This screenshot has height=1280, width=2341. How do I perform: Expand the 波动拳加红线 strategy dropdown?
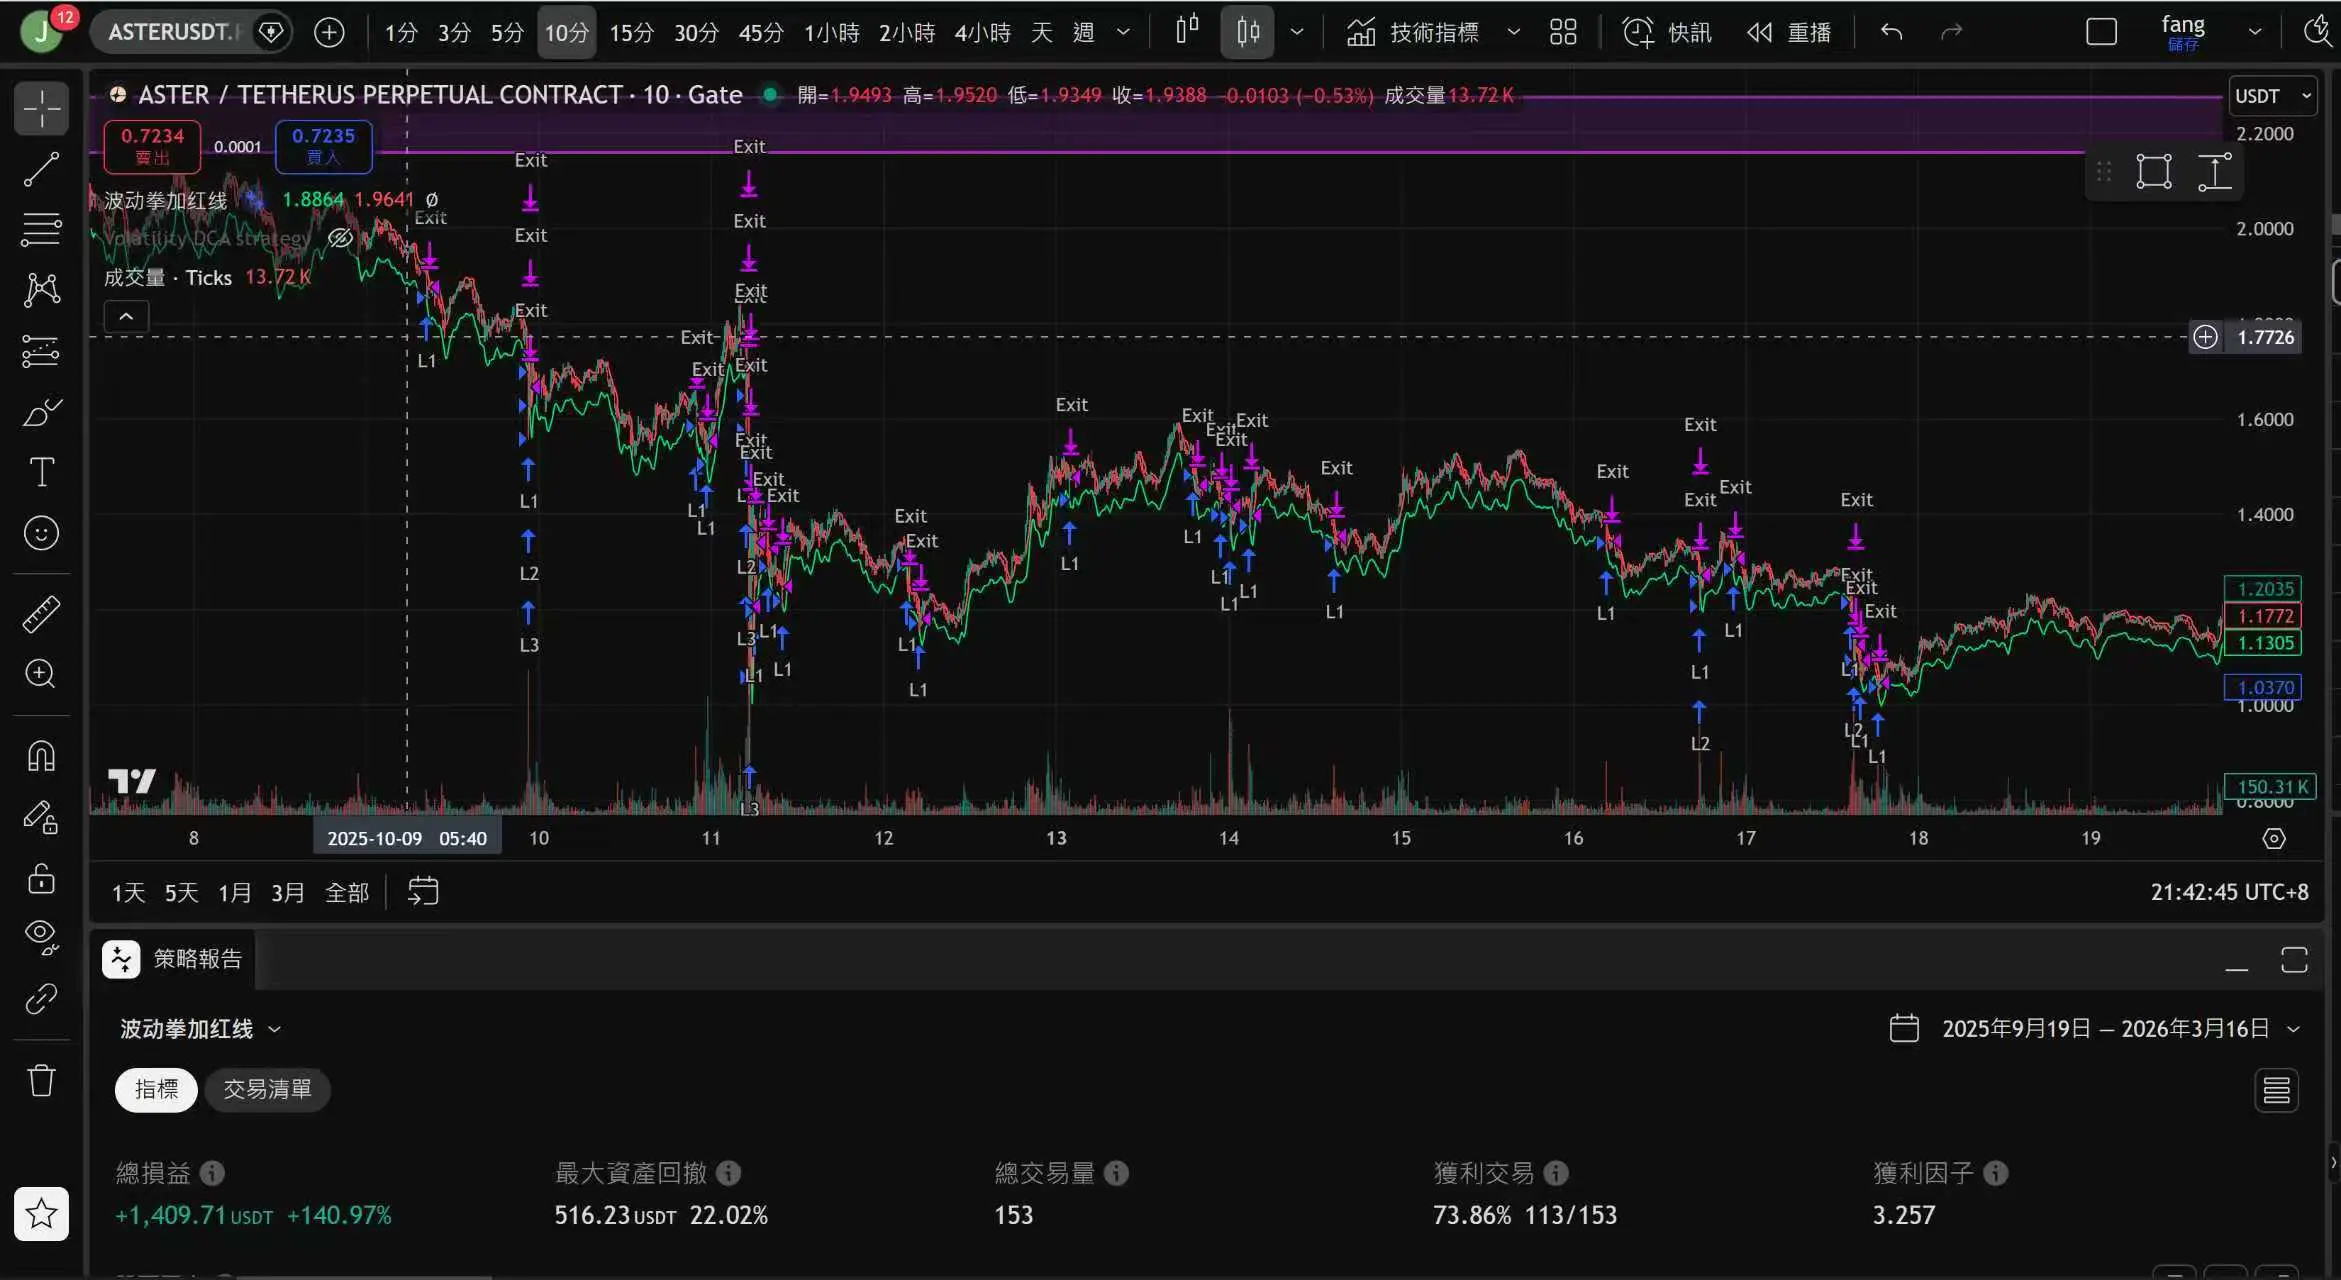[x=200, y=1029]
